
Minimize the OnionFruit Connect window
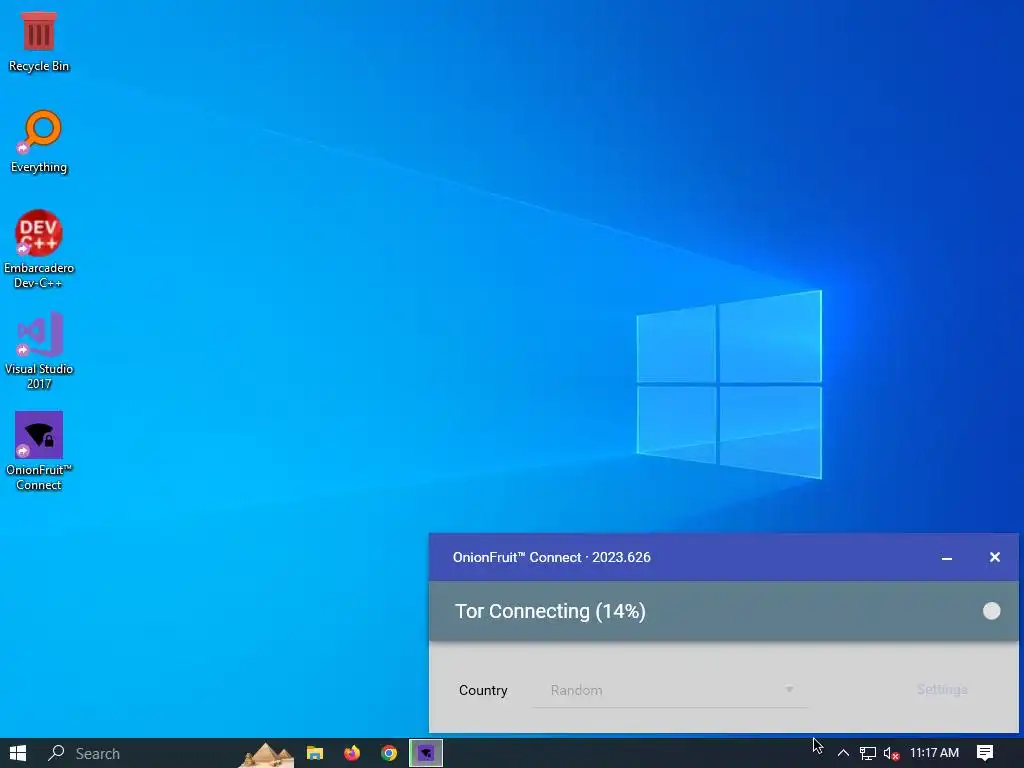(x=946, y=558)
